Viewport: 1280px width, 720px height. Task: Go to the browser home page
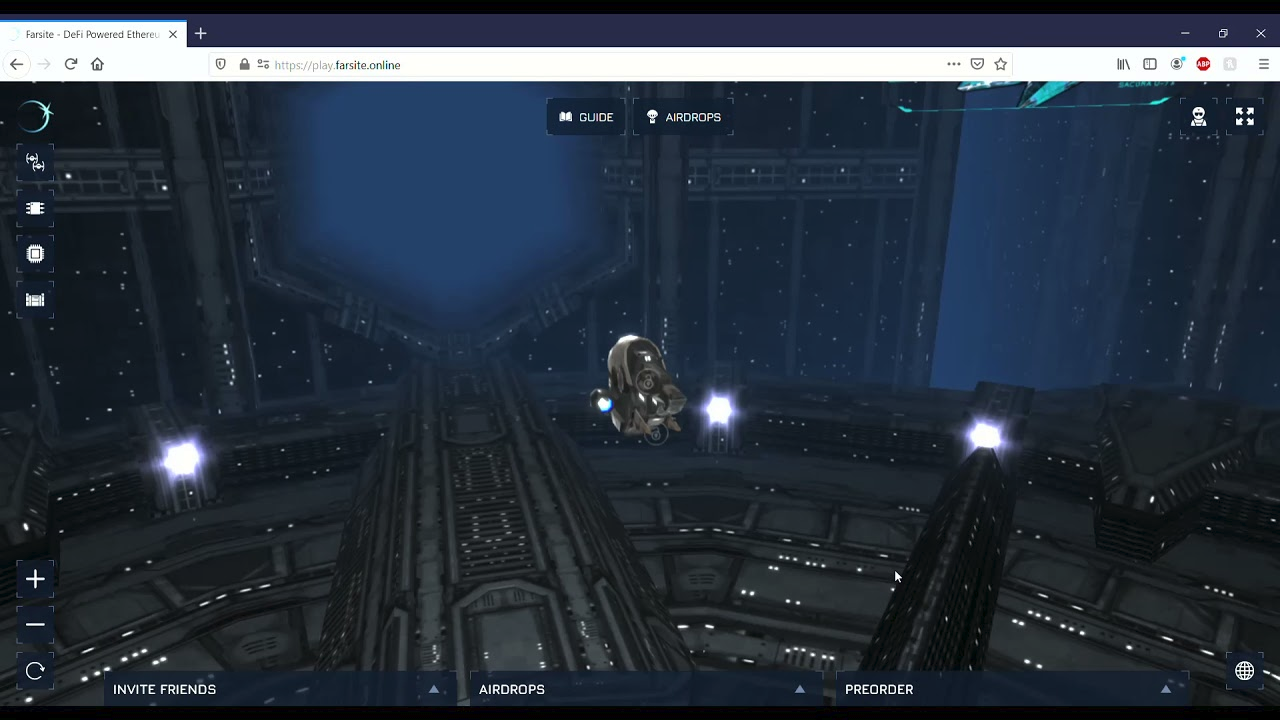97,64
